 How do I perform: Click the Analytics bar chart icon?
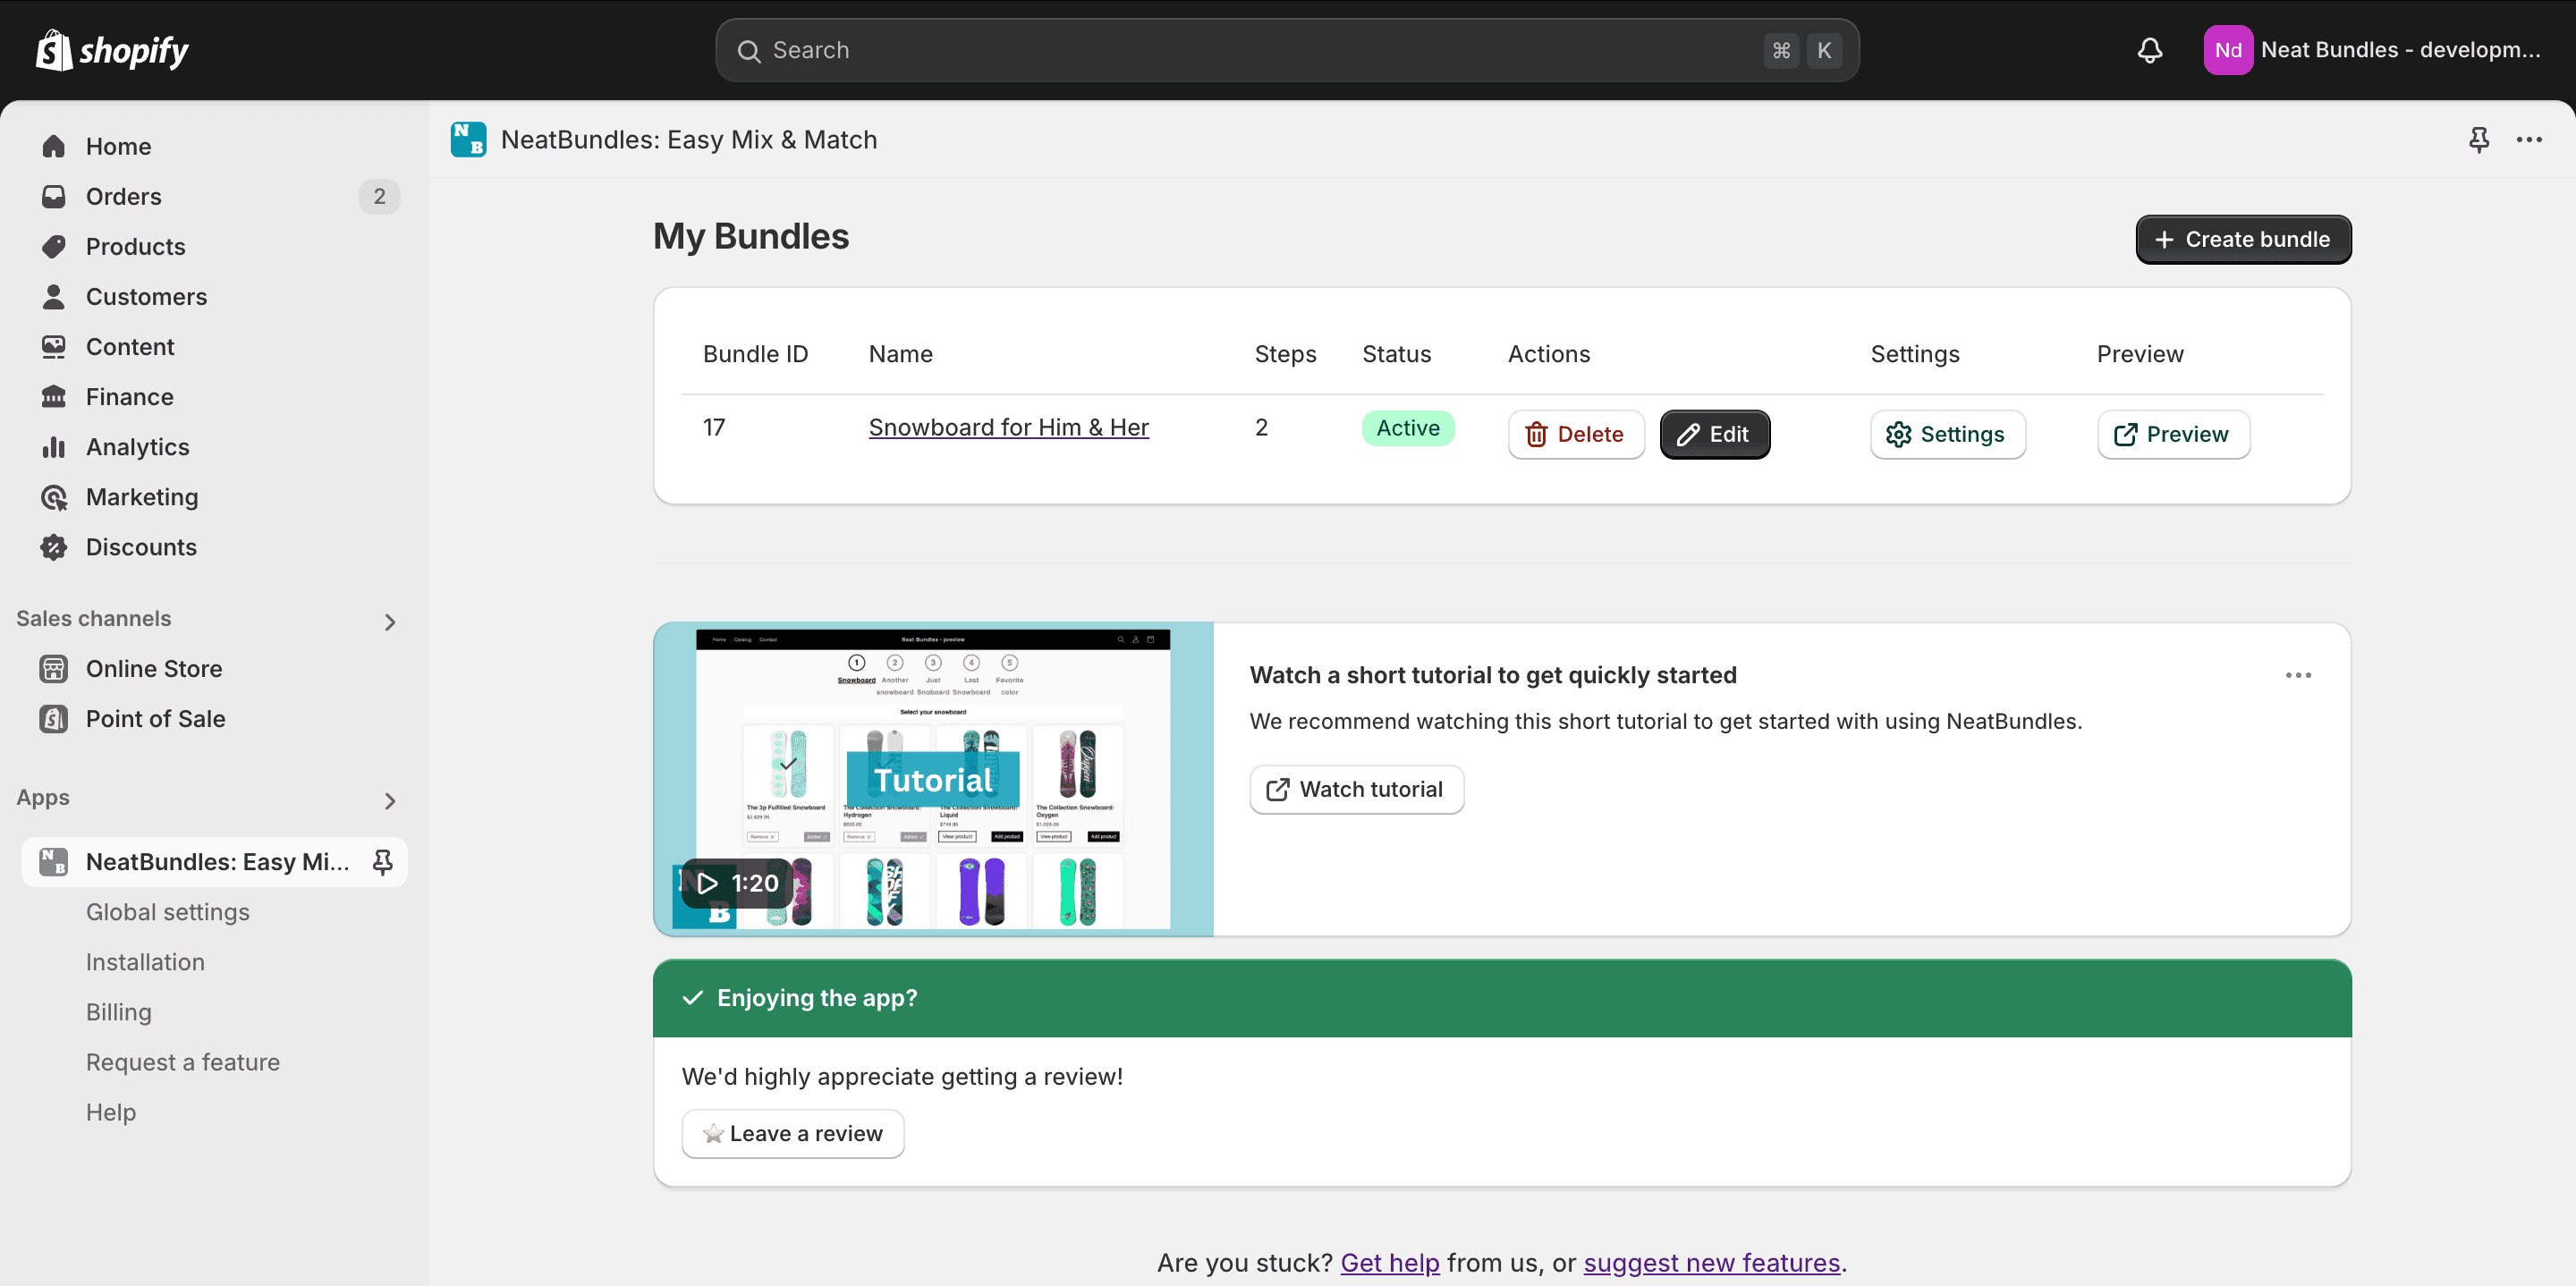pos(54,446)
